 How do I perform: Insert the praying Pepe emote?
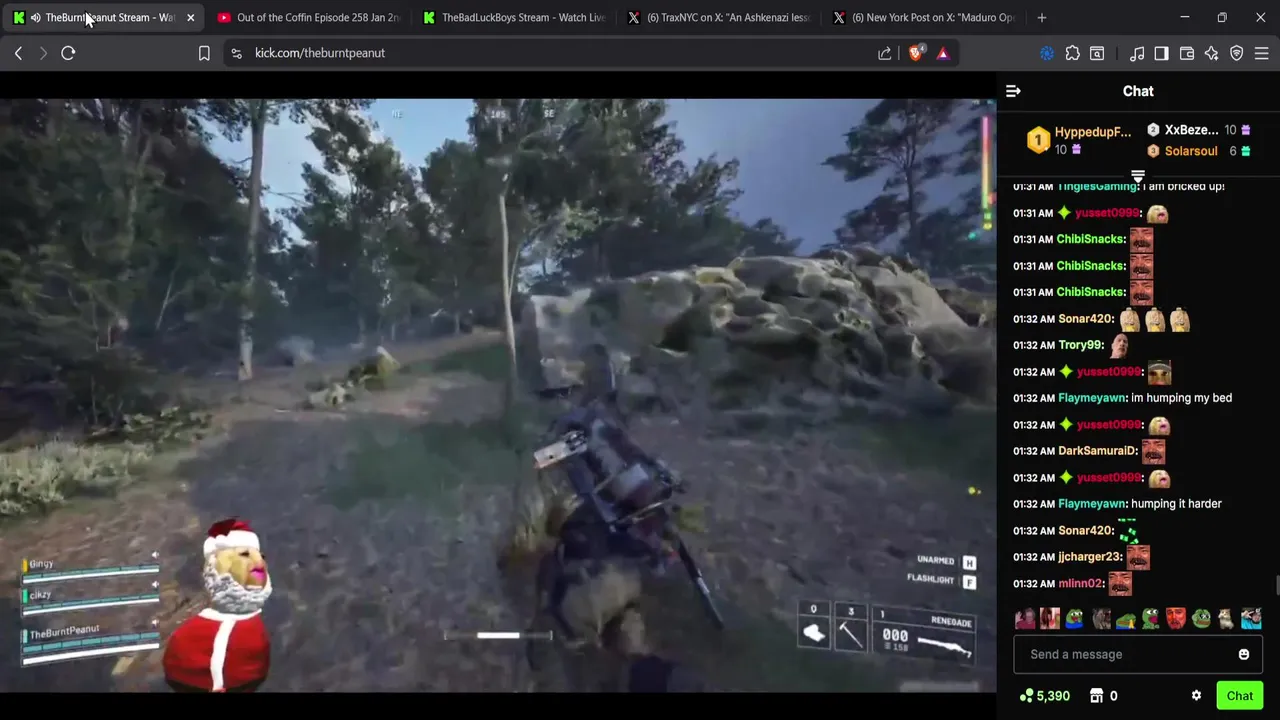(1126, 620)
